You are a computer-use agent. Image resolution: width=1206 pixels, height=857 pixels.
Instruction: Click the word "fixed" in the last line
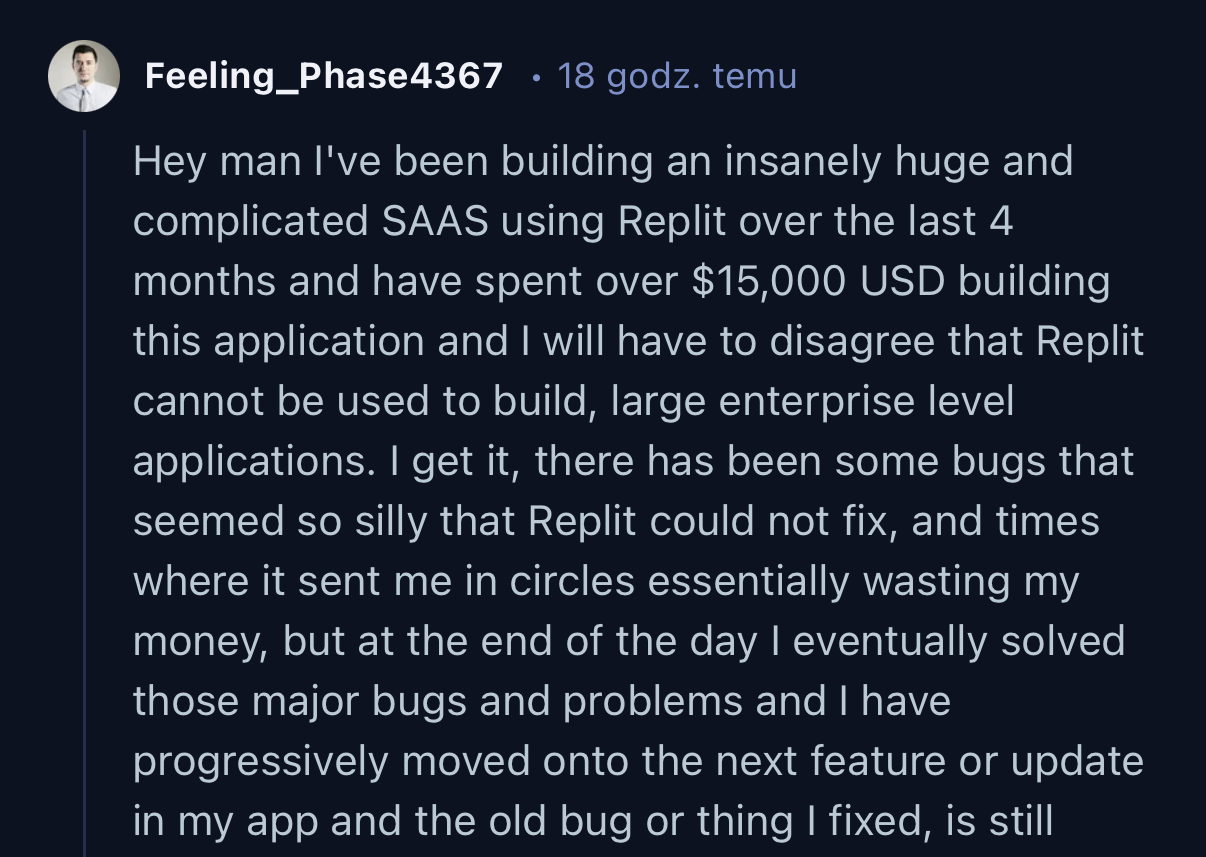tap(898, 821)
